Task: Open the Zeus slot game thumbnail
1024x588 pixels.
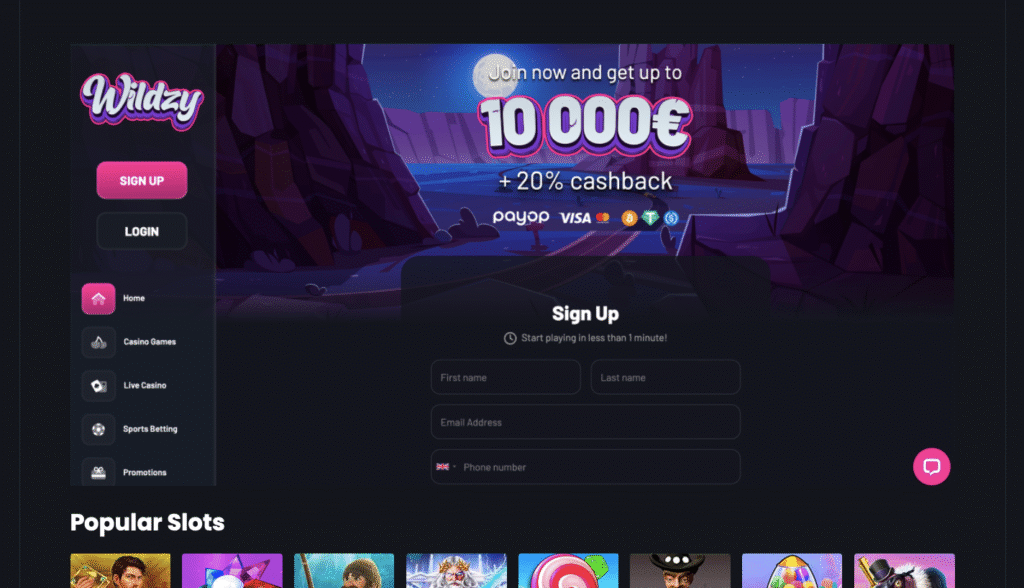Action: click(456, 570)
